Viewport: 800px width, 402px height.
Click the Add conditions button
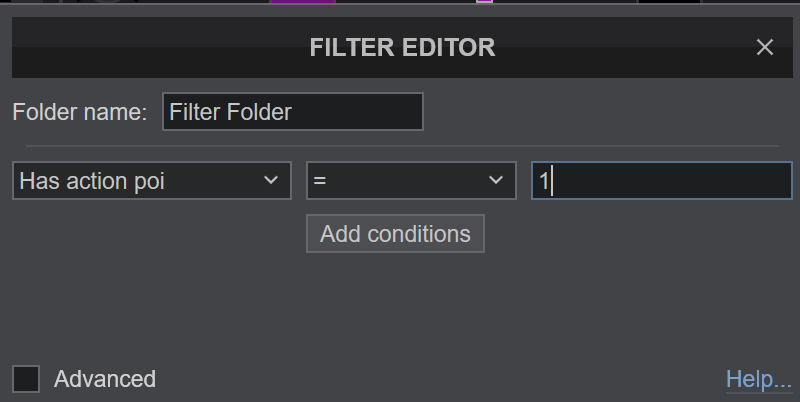[395, 234]
